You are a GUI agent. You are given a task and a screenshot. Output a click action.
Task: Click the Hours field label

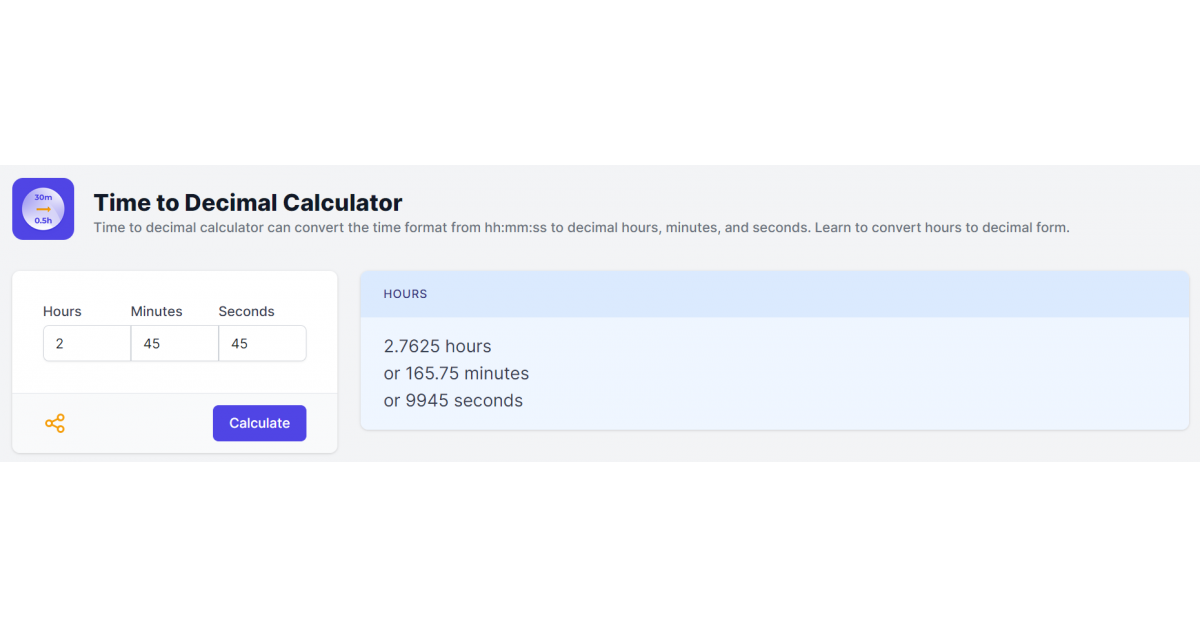(62, 311)
